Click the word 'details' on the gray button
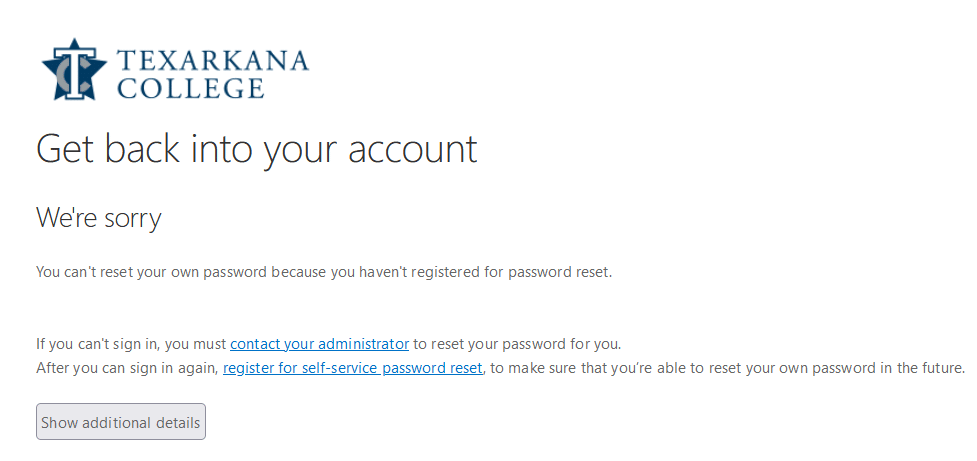This screenshot has width=977, height=461. tap(178, 422)
